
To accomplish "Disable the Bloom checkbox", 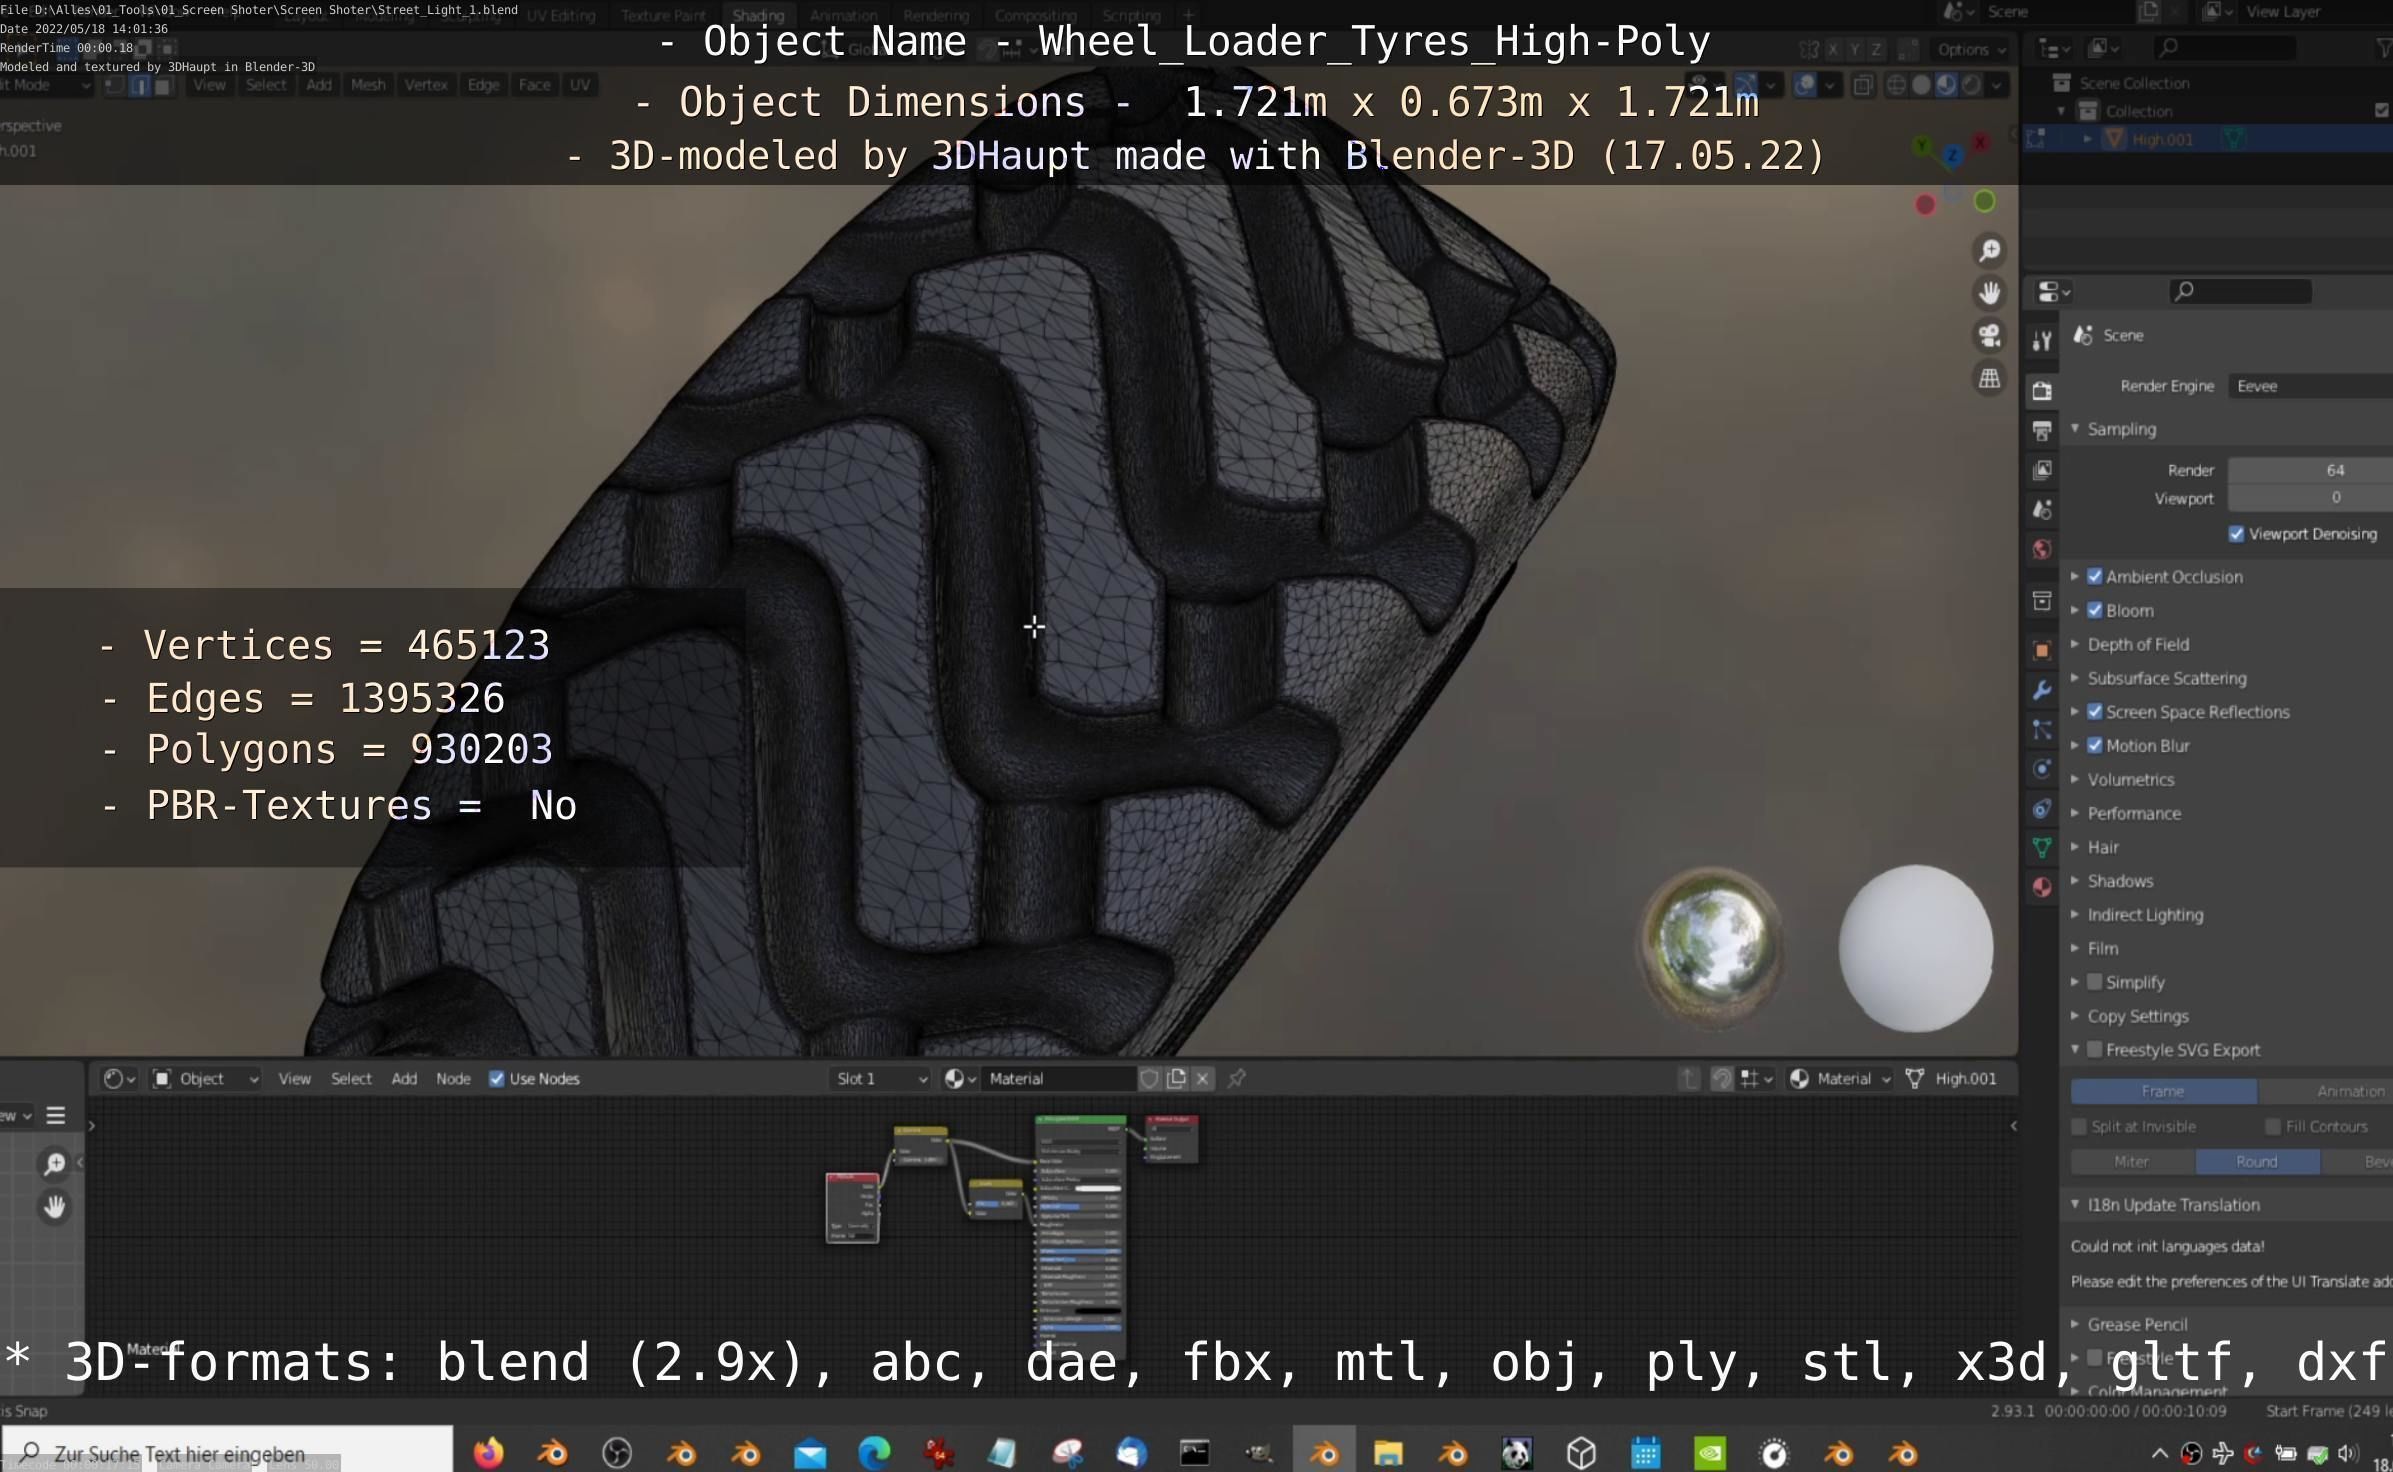I will [2095, 611].
